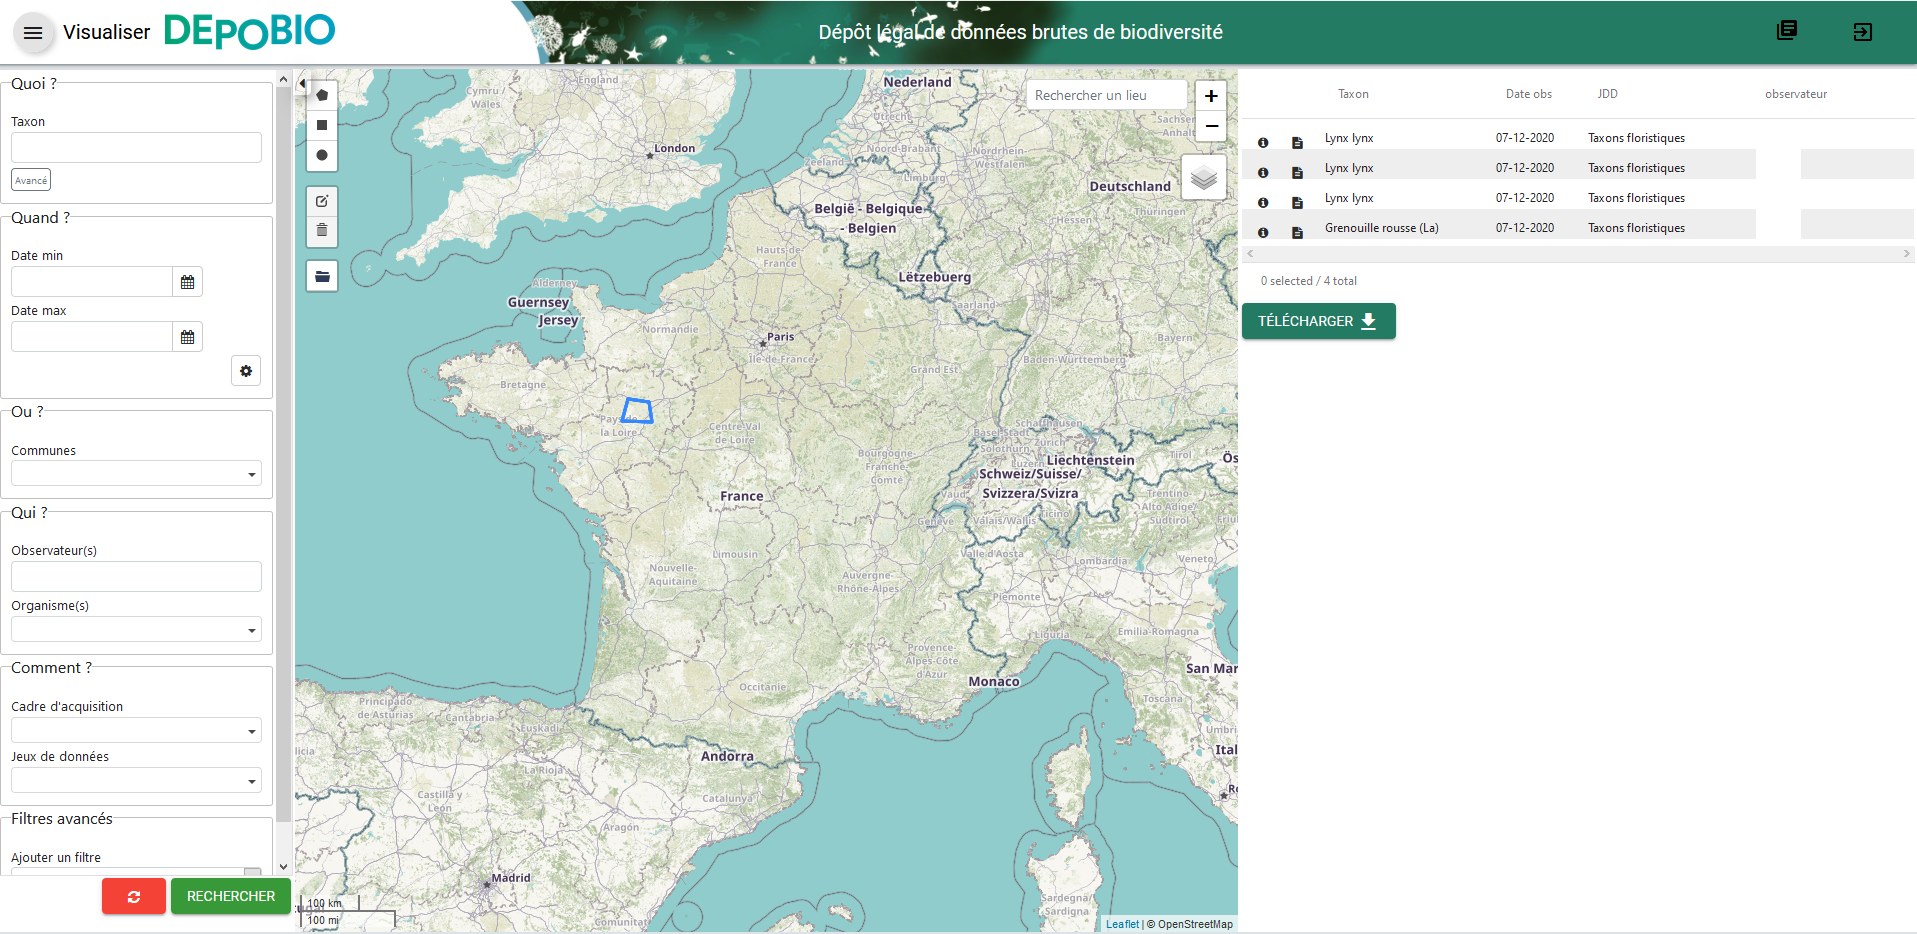This screenshot has height=934, width=1917.
Task: Click the blue polygon drawn on the map
Action: click(637, 411)
